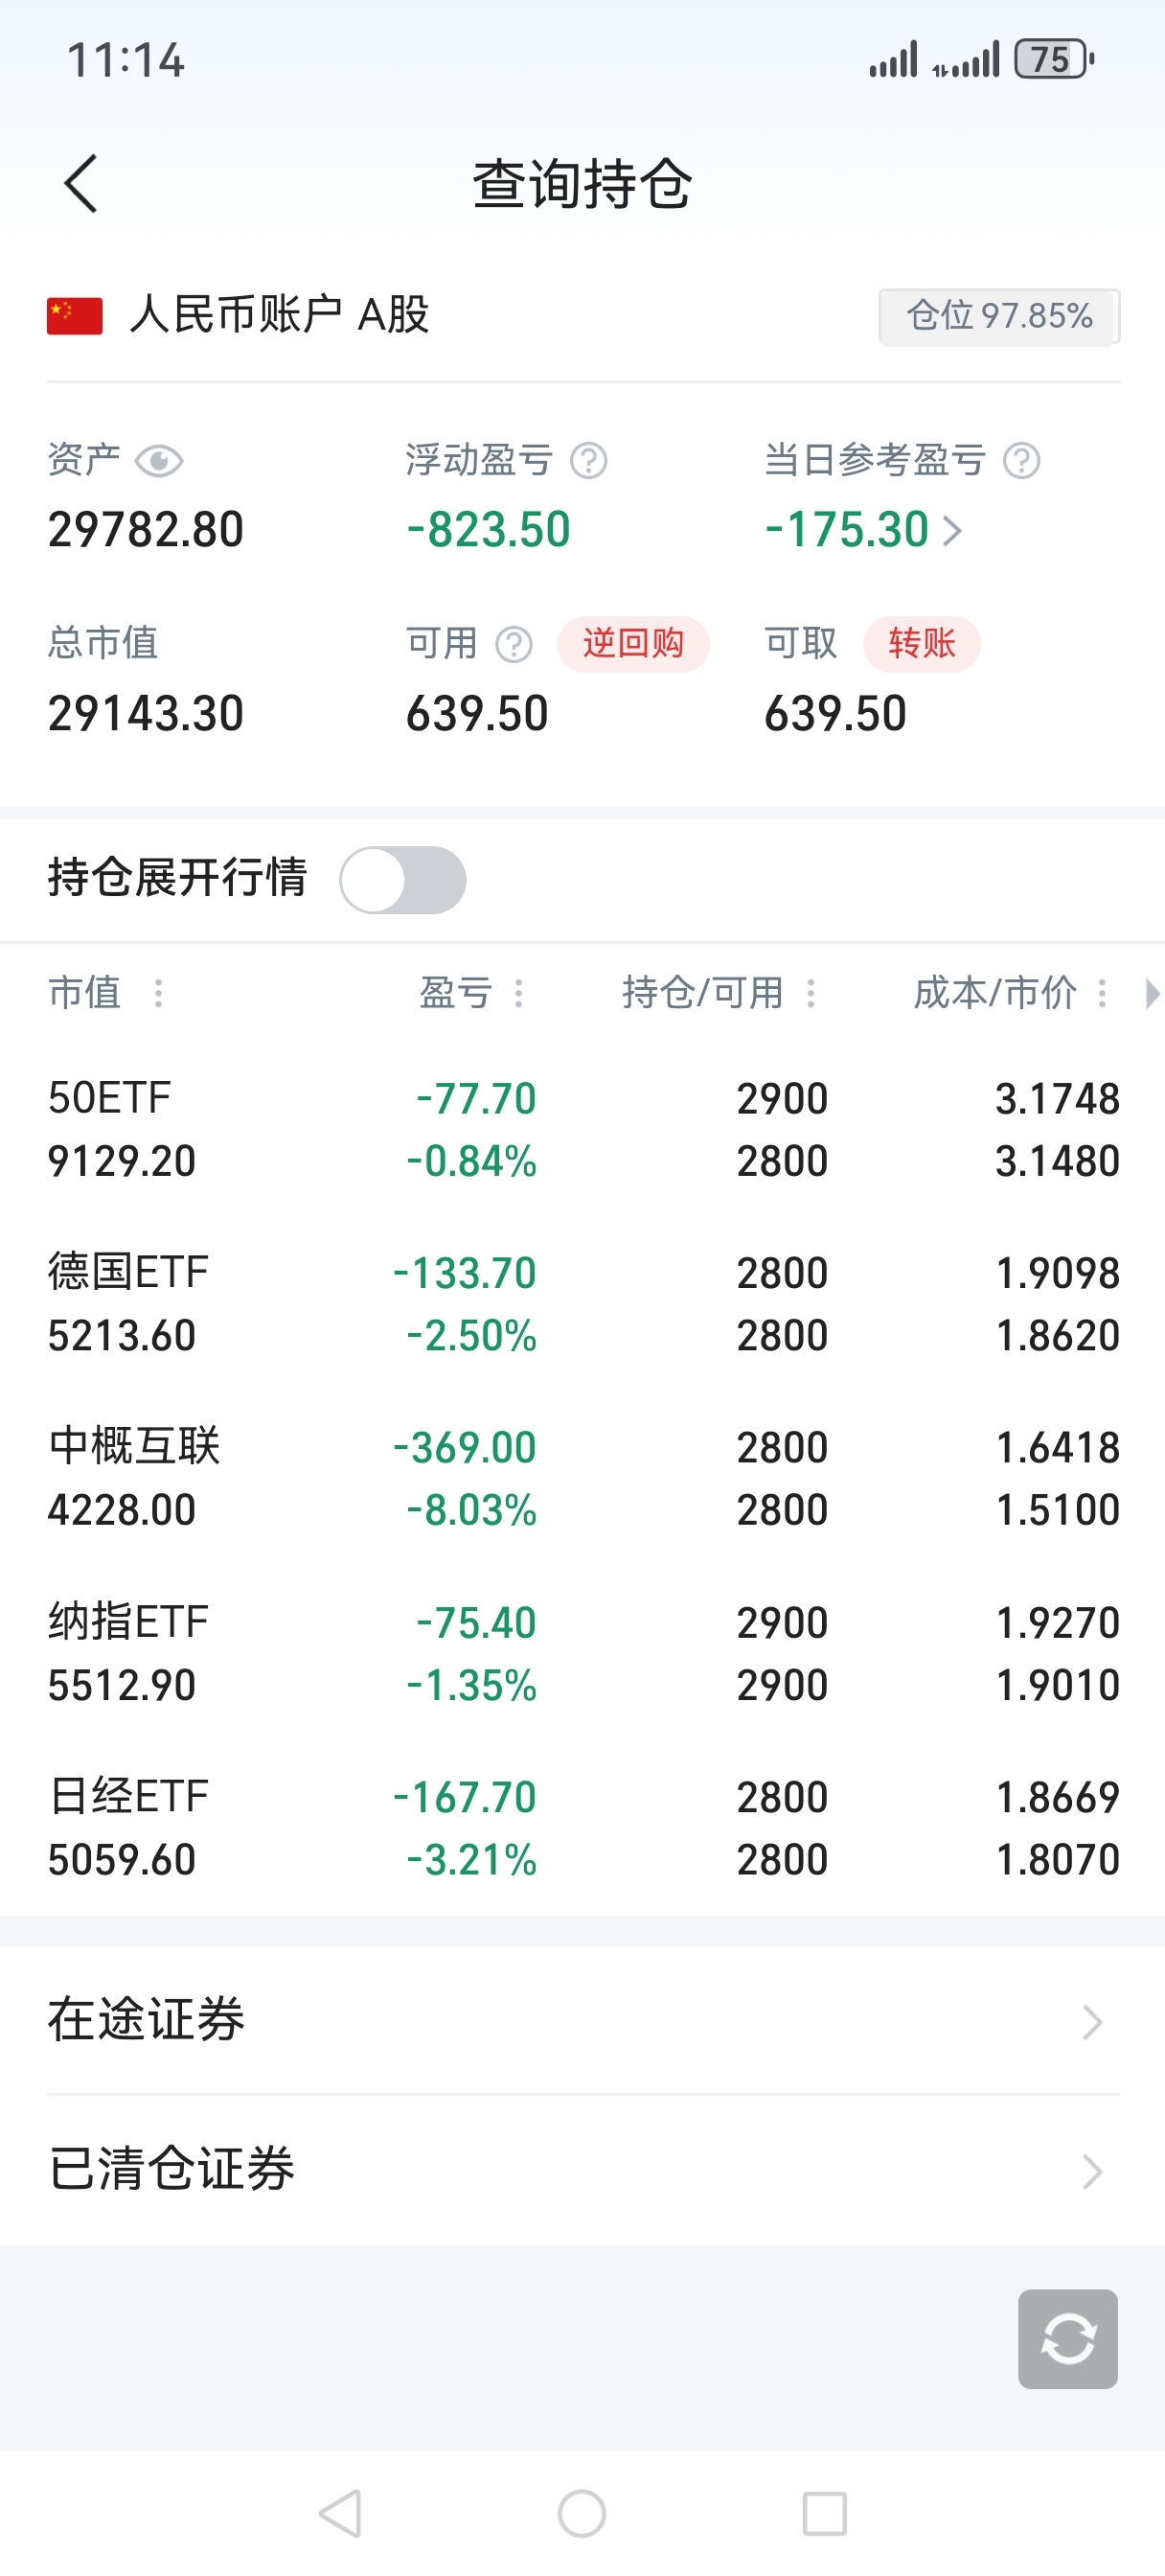This screenshot has height=2576, width=1165.
Task: Expand the 在途证券 row
Action: point(582,2021)
